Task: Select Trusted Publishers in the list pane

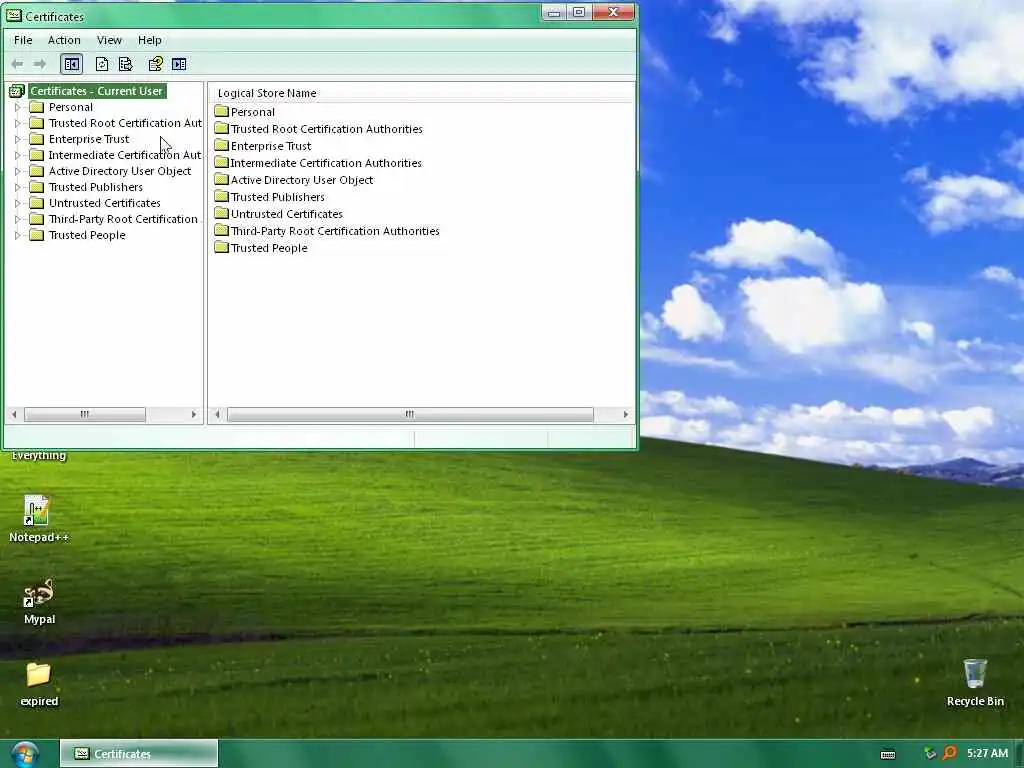Action: [x=278, y=197]
